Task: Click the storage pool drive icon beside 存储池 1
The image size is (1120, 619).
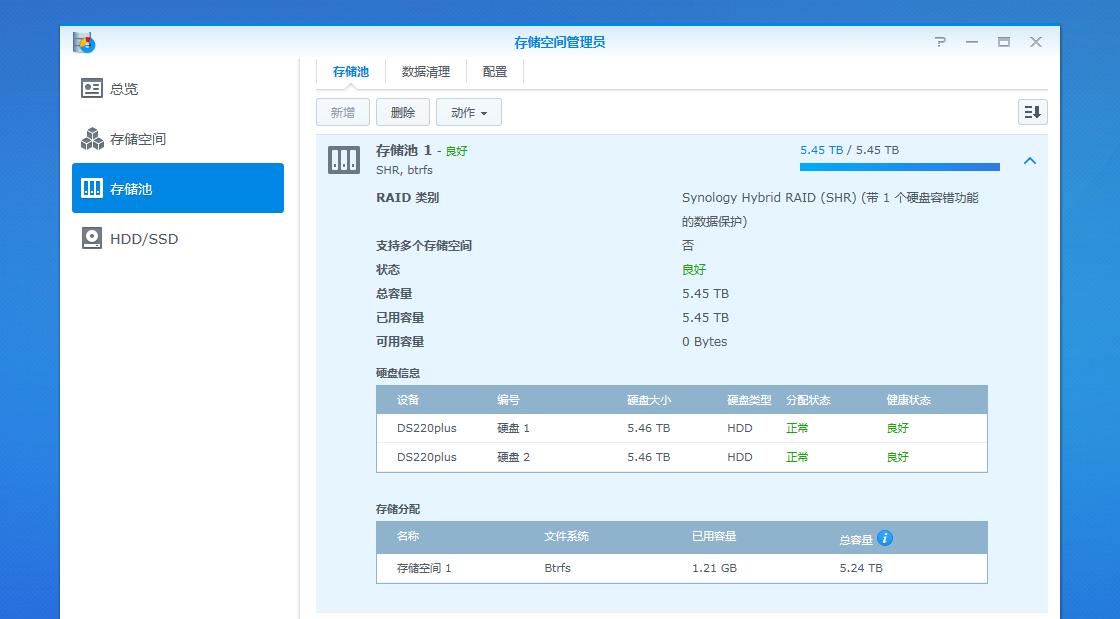Action: pos(343,158)
